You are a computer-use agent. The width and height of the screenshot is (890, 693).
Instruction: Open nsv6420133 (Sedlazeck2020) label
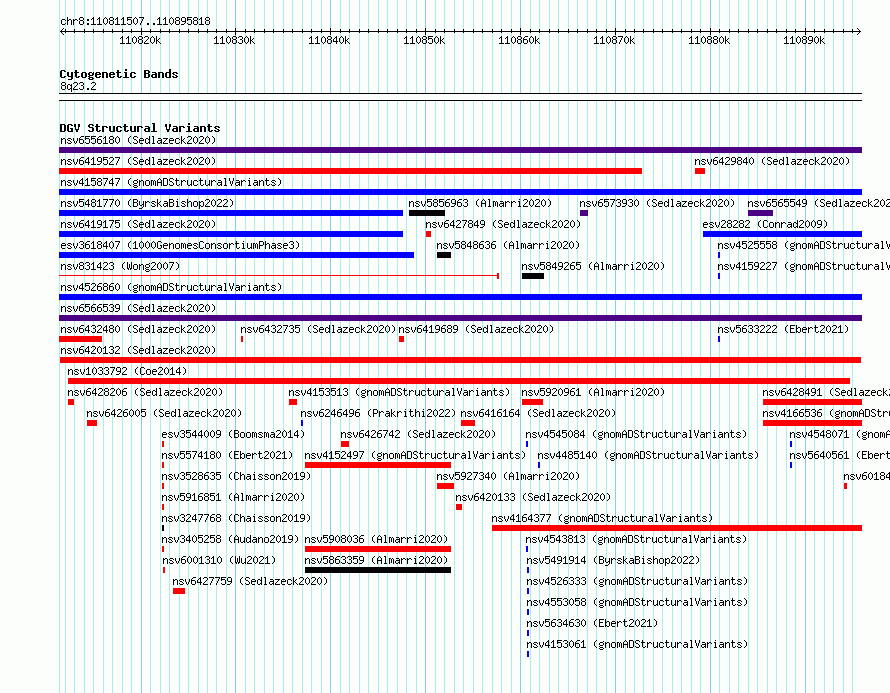point(533,497)
